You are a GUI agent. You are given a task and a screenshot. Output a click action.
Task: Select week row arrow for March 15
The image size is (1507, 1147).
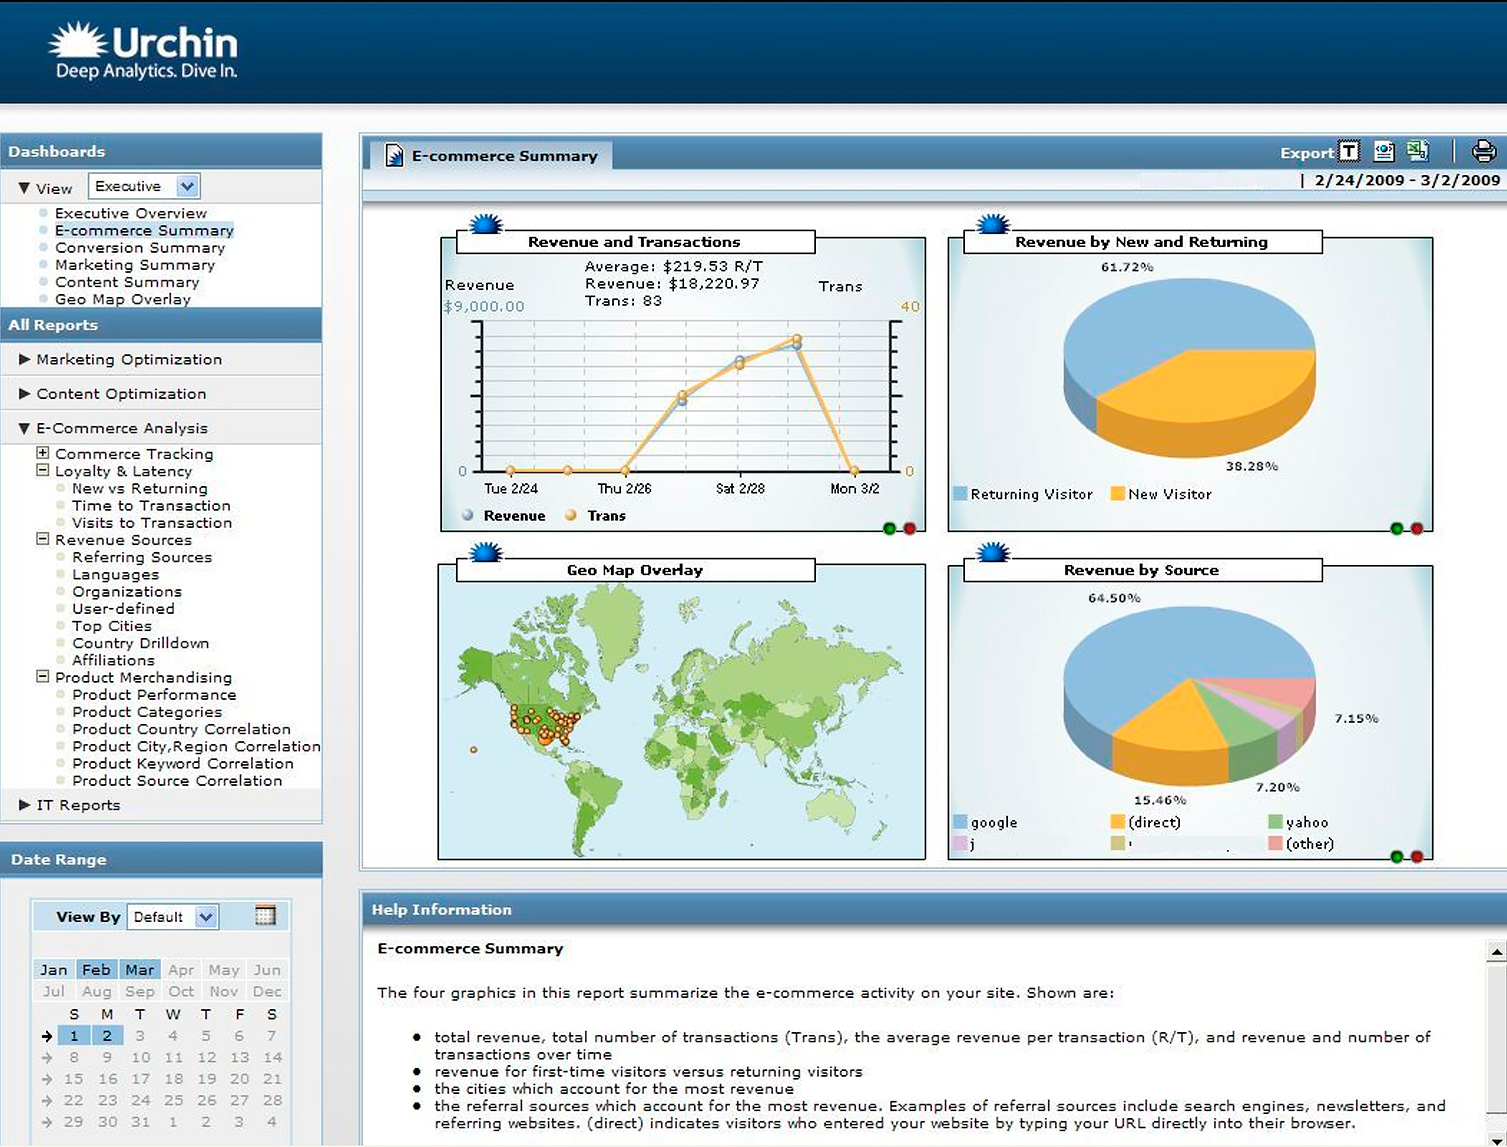(x=46, y=1079)
